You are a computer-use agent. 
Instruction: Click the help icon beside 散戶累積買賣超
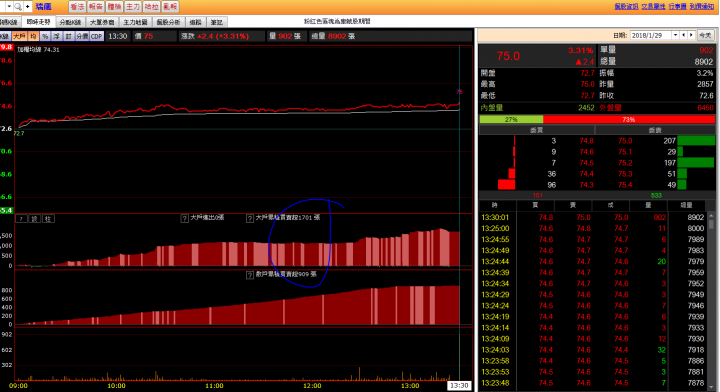[250, 275]
